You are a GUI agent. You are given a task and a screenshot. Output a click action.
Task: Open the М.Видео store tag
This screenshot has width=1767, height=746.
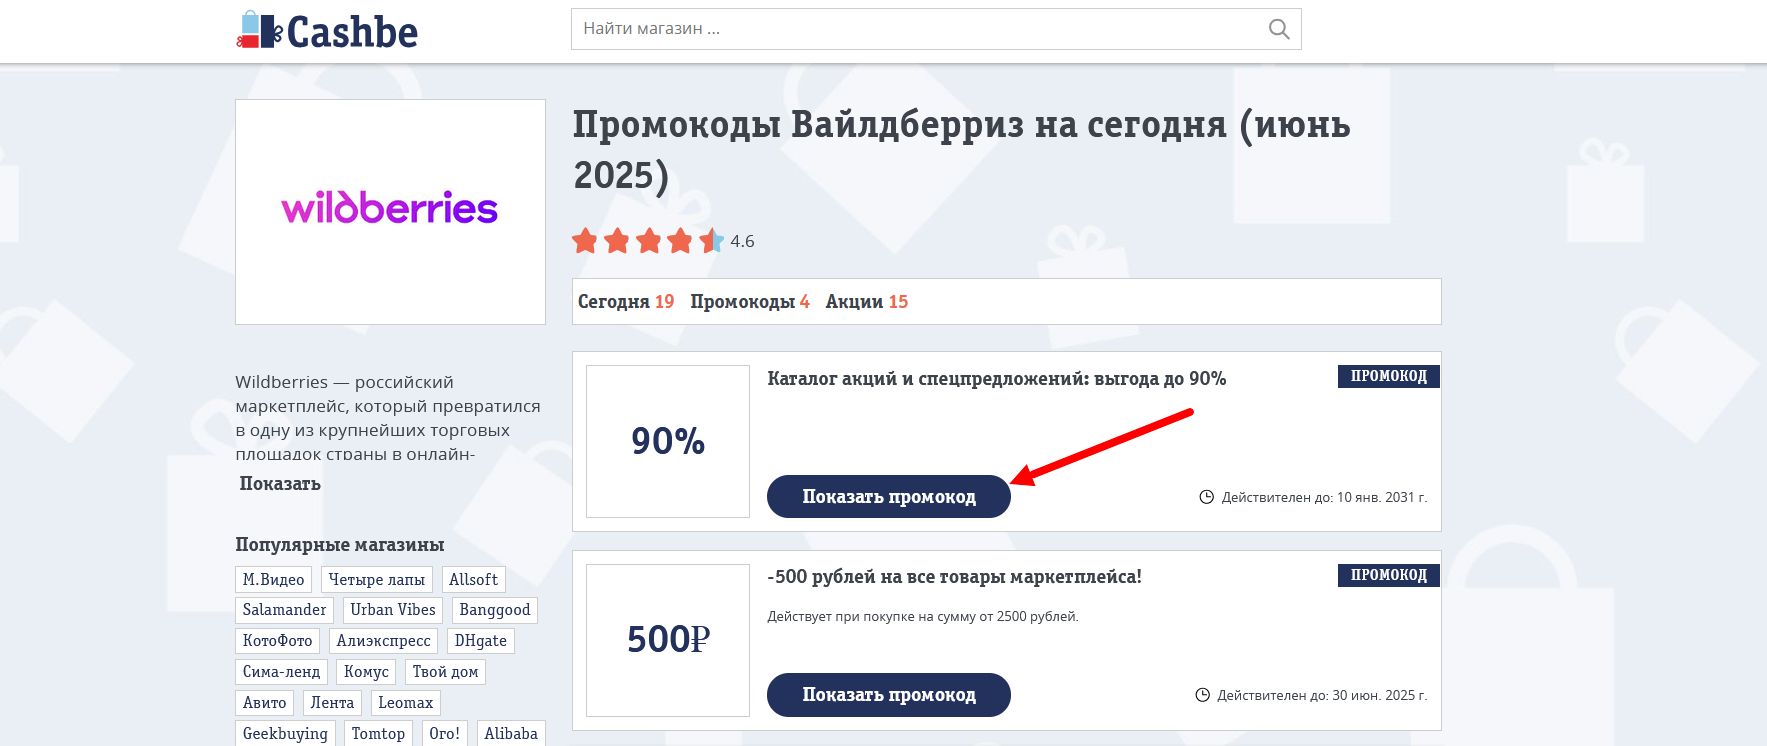click(274, 580)
